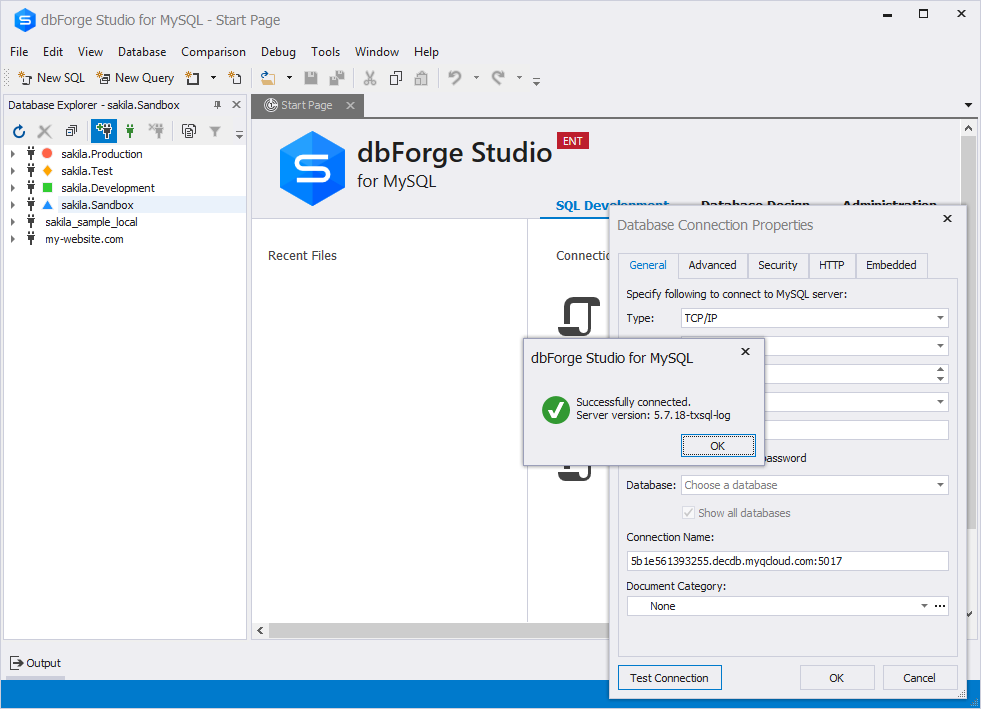Image resolution: width=981 pixels, height=709 pixels.
Task: Click the pin icon of Database Explorer panel
Action: (218, 105)
